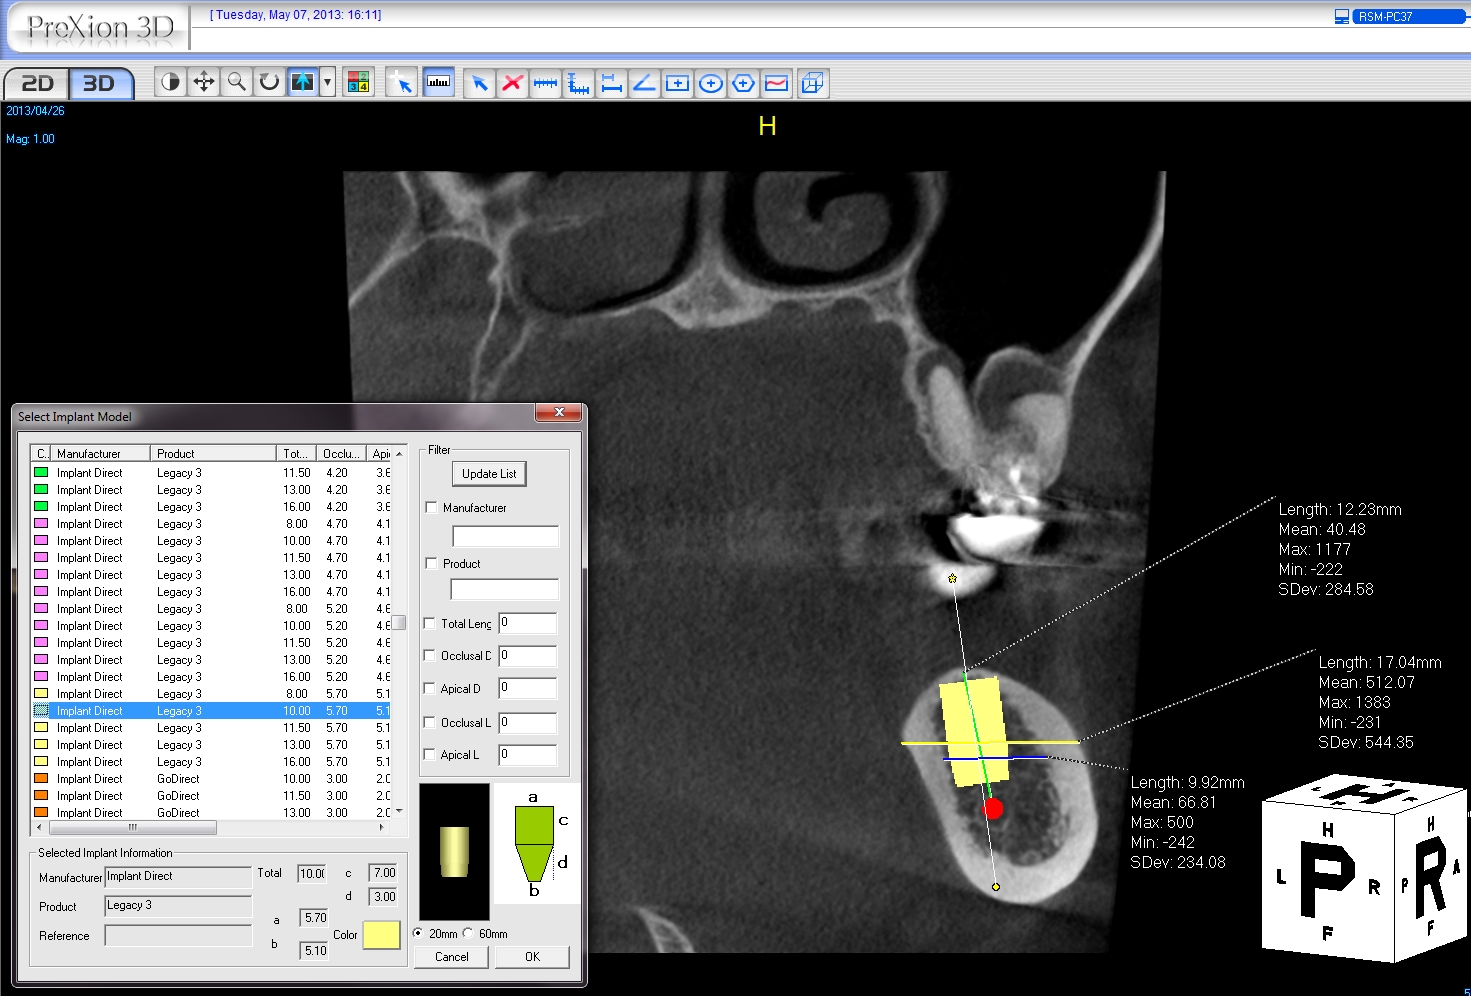Enable the Manufacturer filter checkbox
Image resolution: width=1471 pixels, height=996 pixels.
(431, 507)
